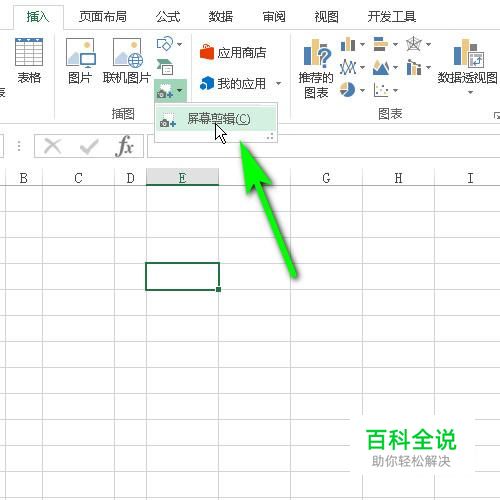Viewport: 500px width, 500px height.
Task: Expand pie chart dropdown arrow
Action: [x=362, y=90]
